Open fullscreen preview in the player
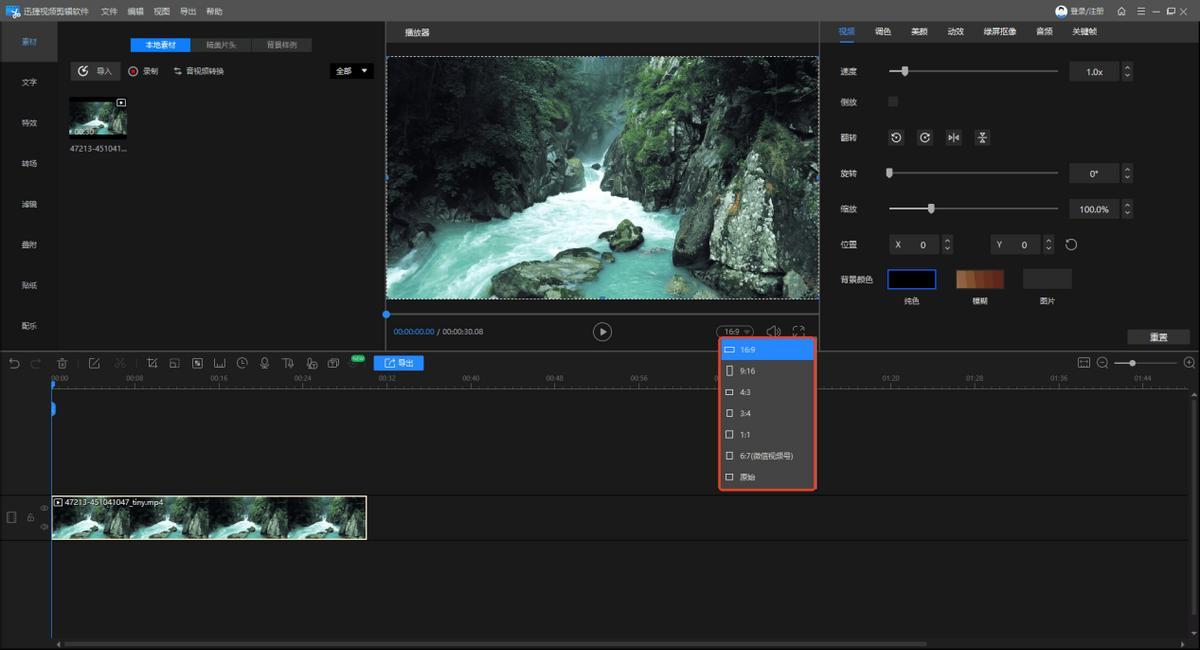 click(x=798, y=331)
